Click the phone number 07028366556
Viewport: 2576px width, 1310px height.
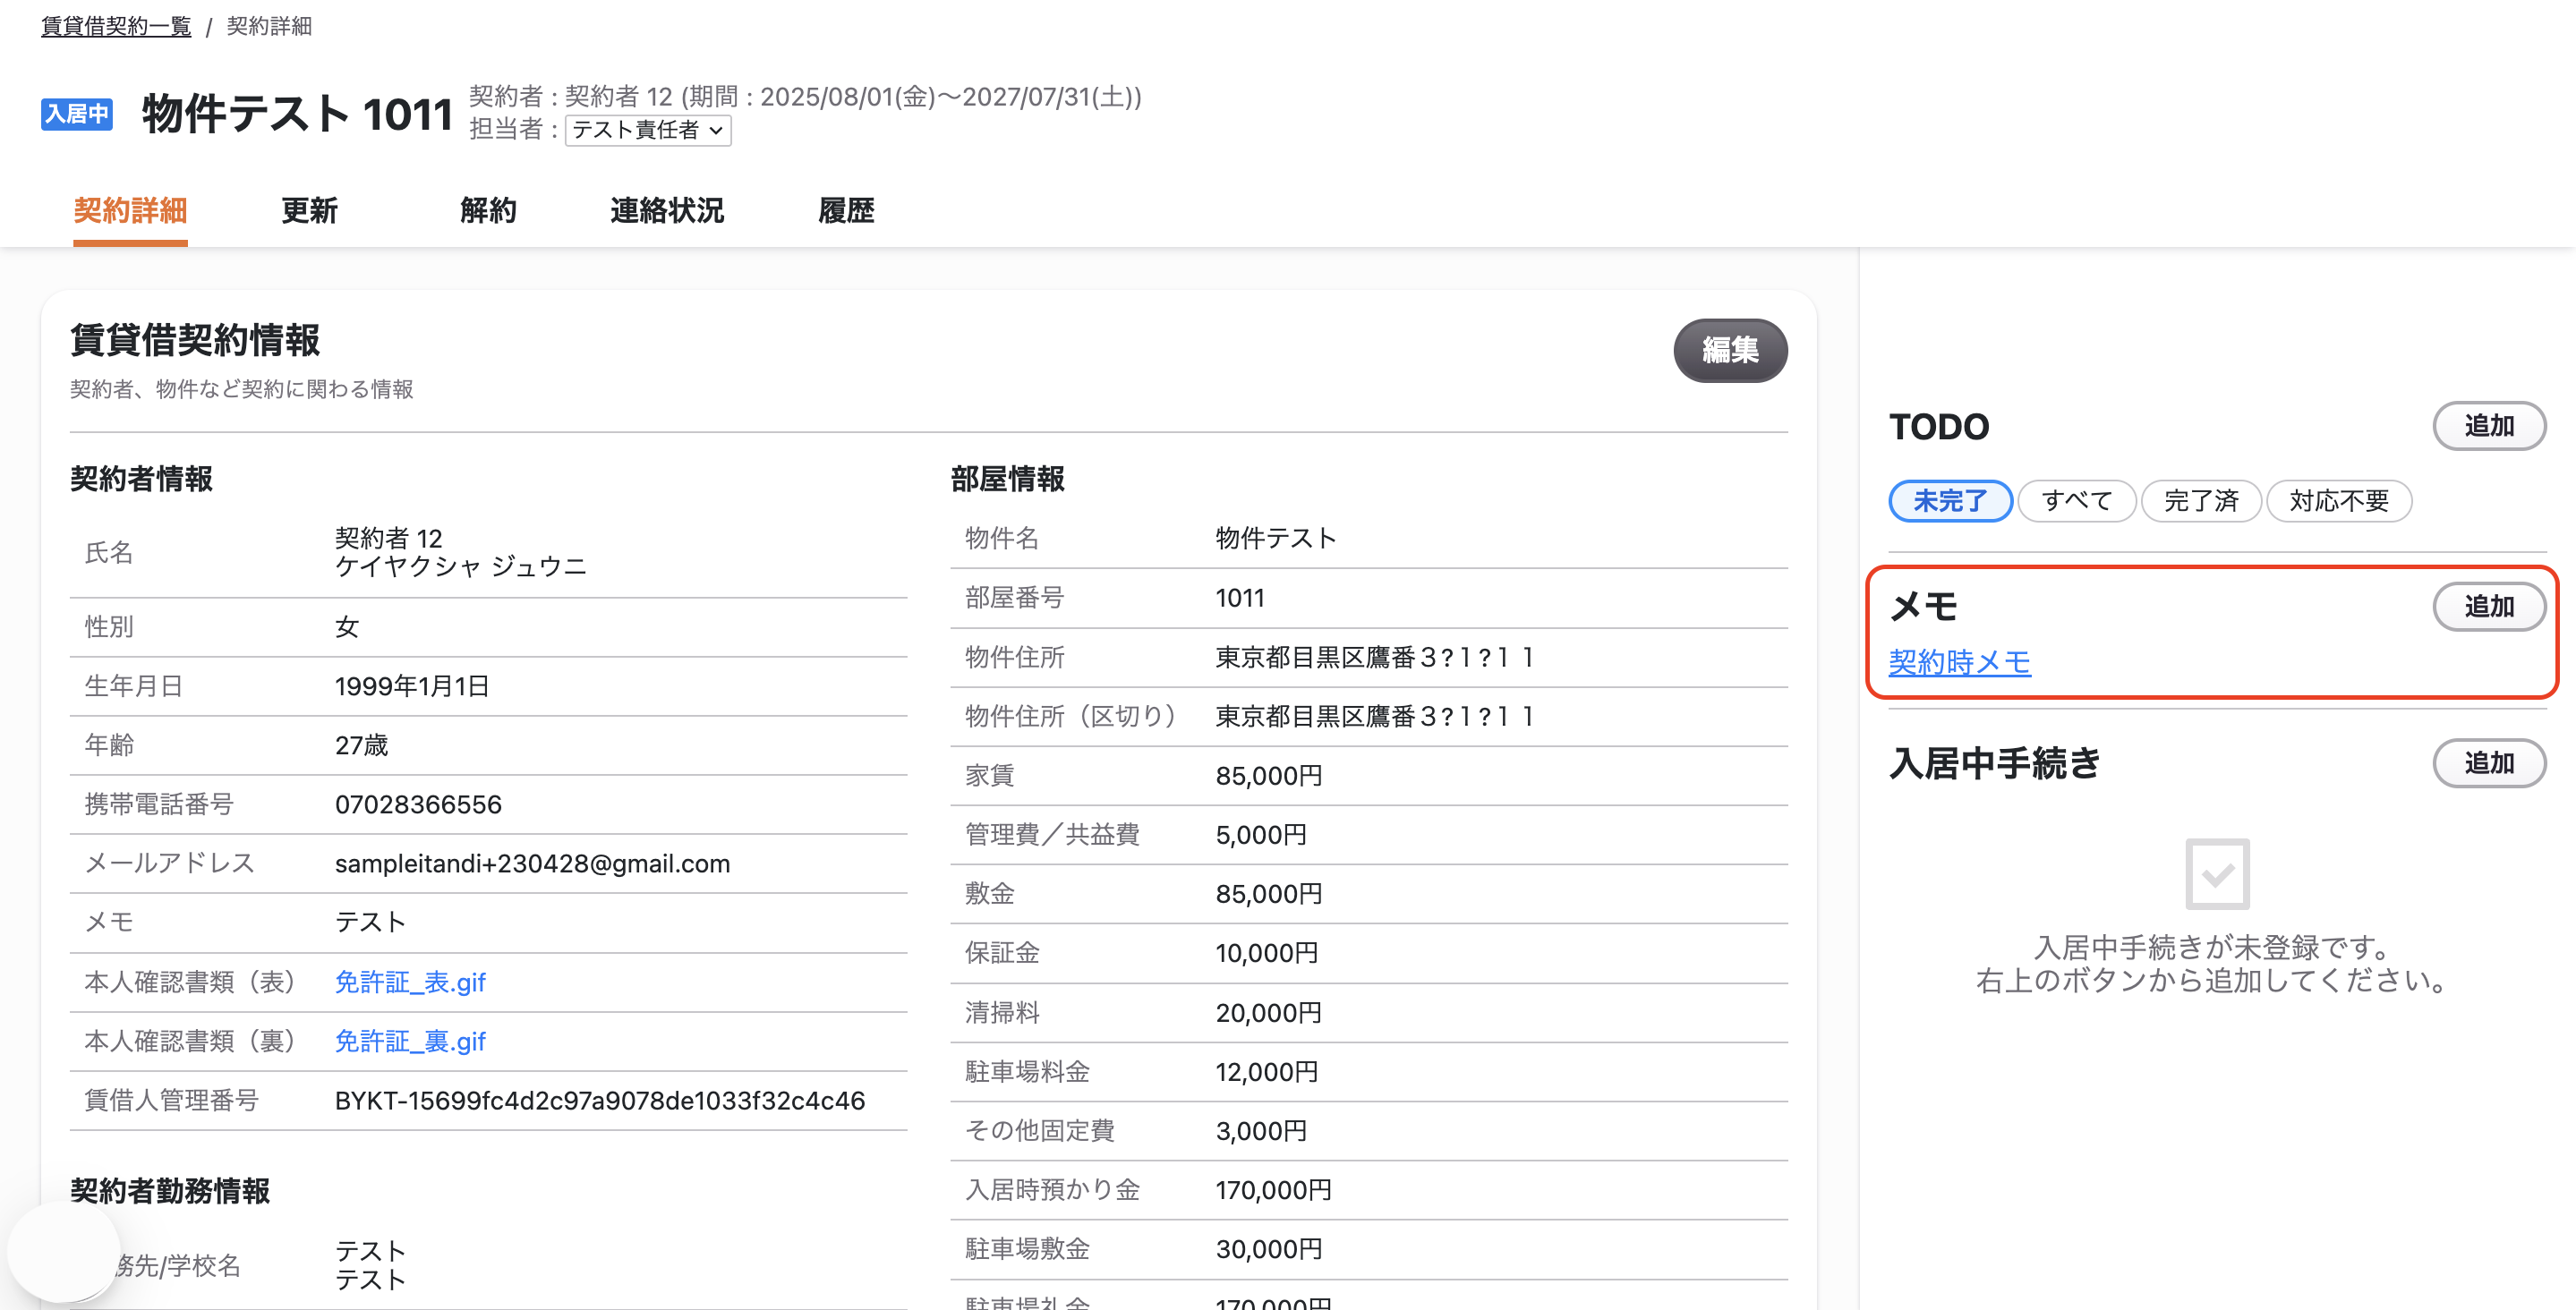[418, 805]
